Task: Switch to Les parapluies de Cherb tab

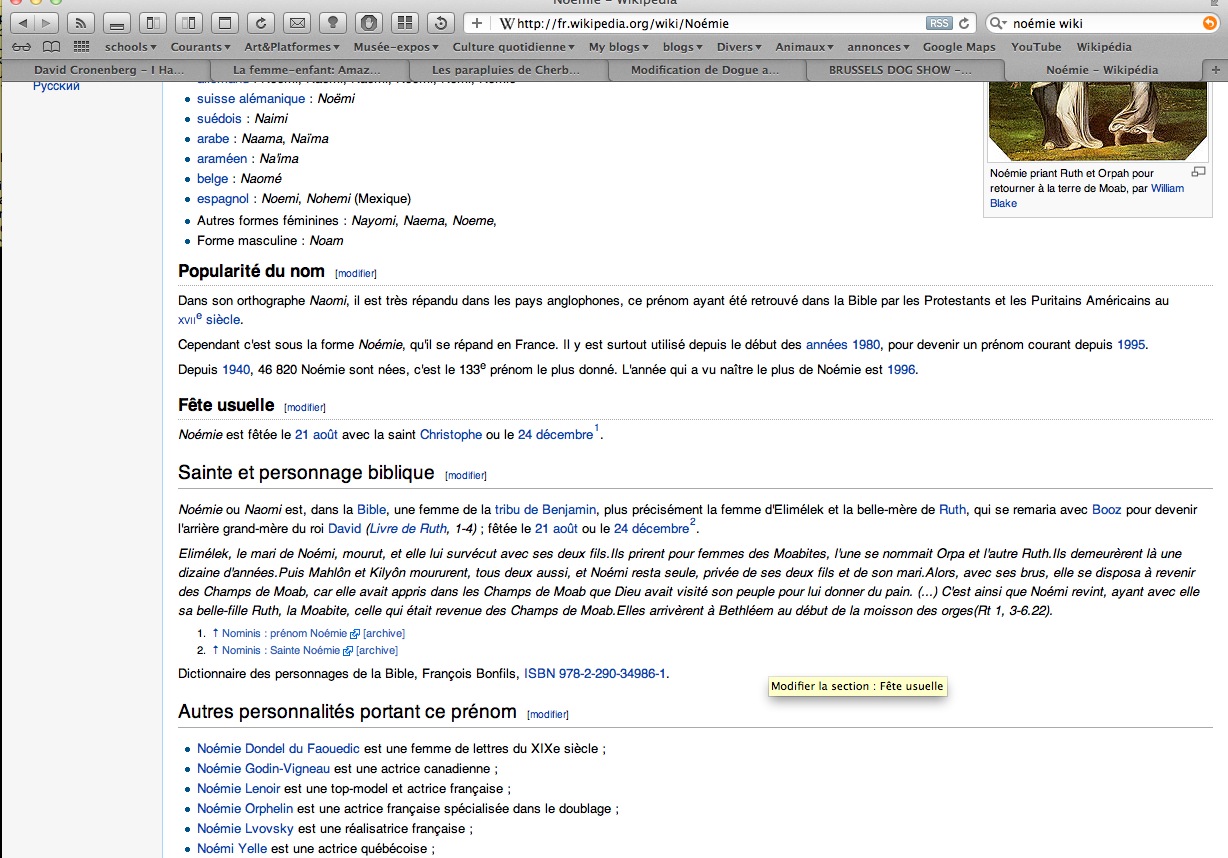Action: [x=505, y=70]
